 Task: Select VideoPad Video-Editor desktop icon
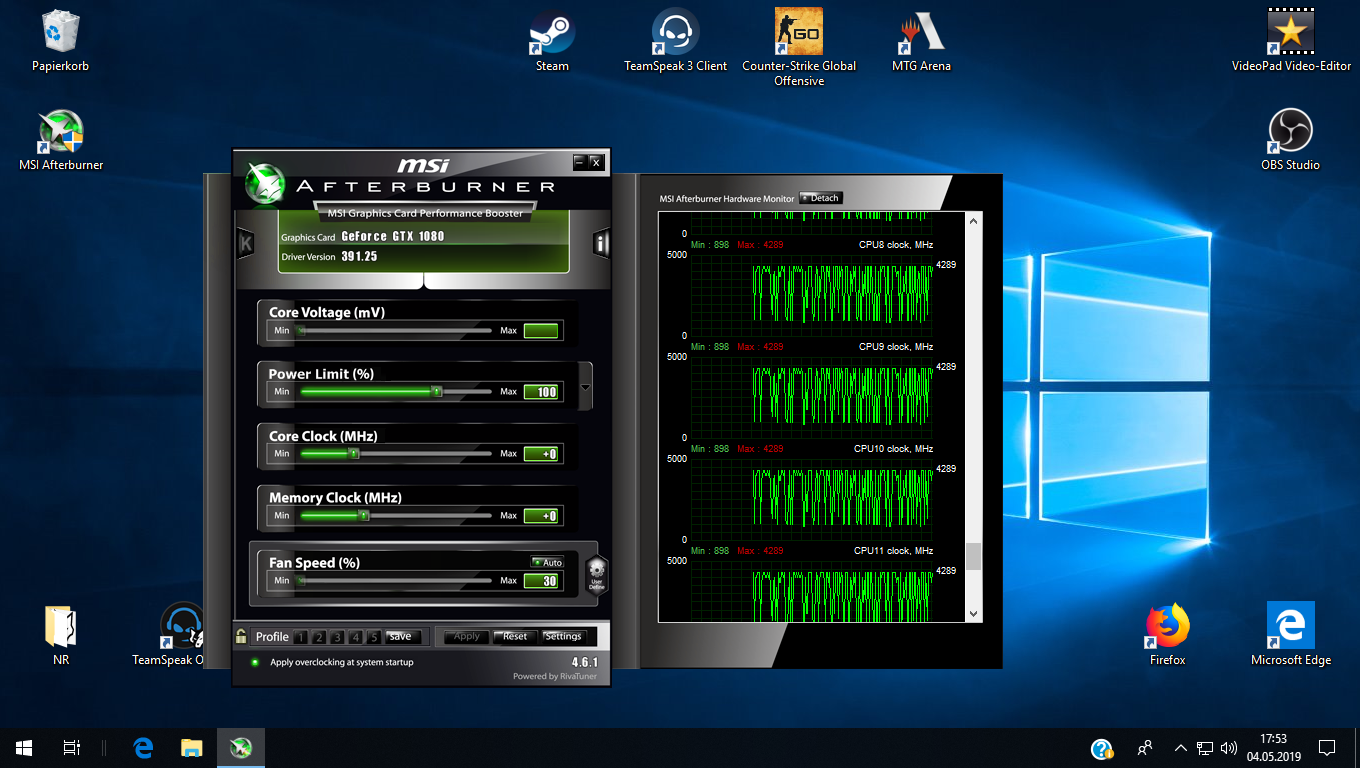[1291, 42]
